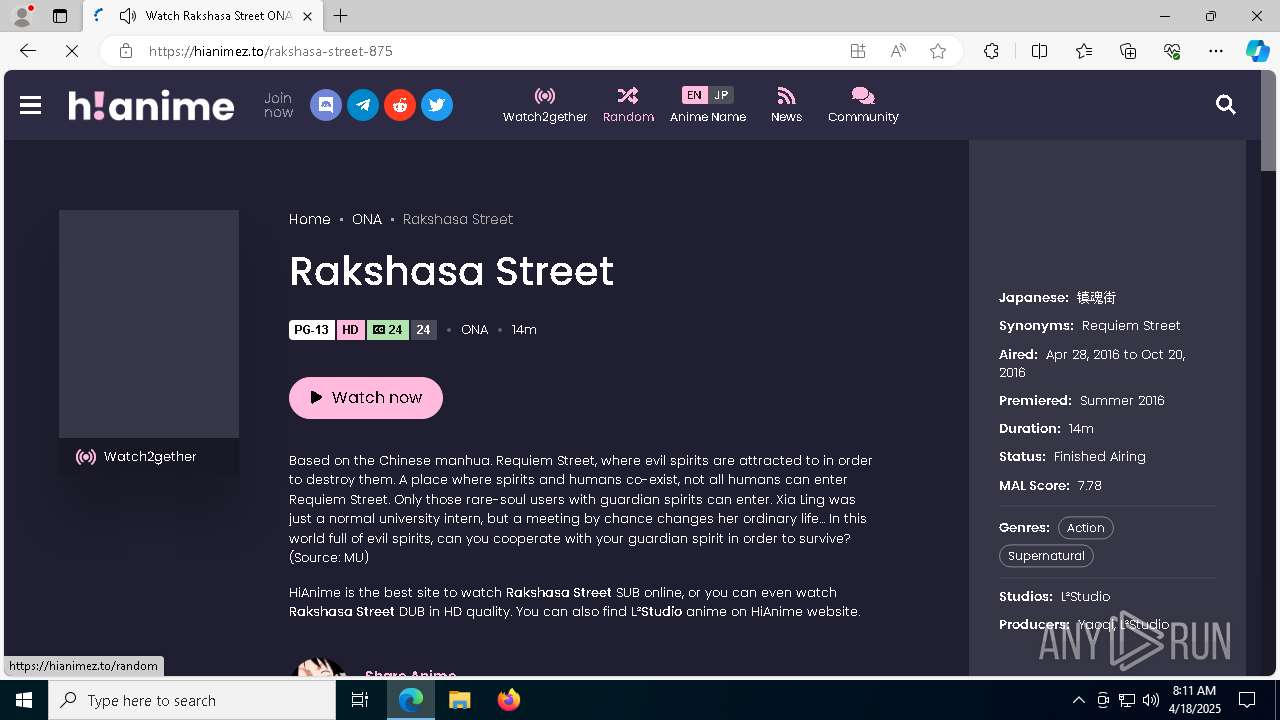Open the hamburger sidebar menu
The width and height of the screenshot is (1280, 720).
[x=30, y=105]
